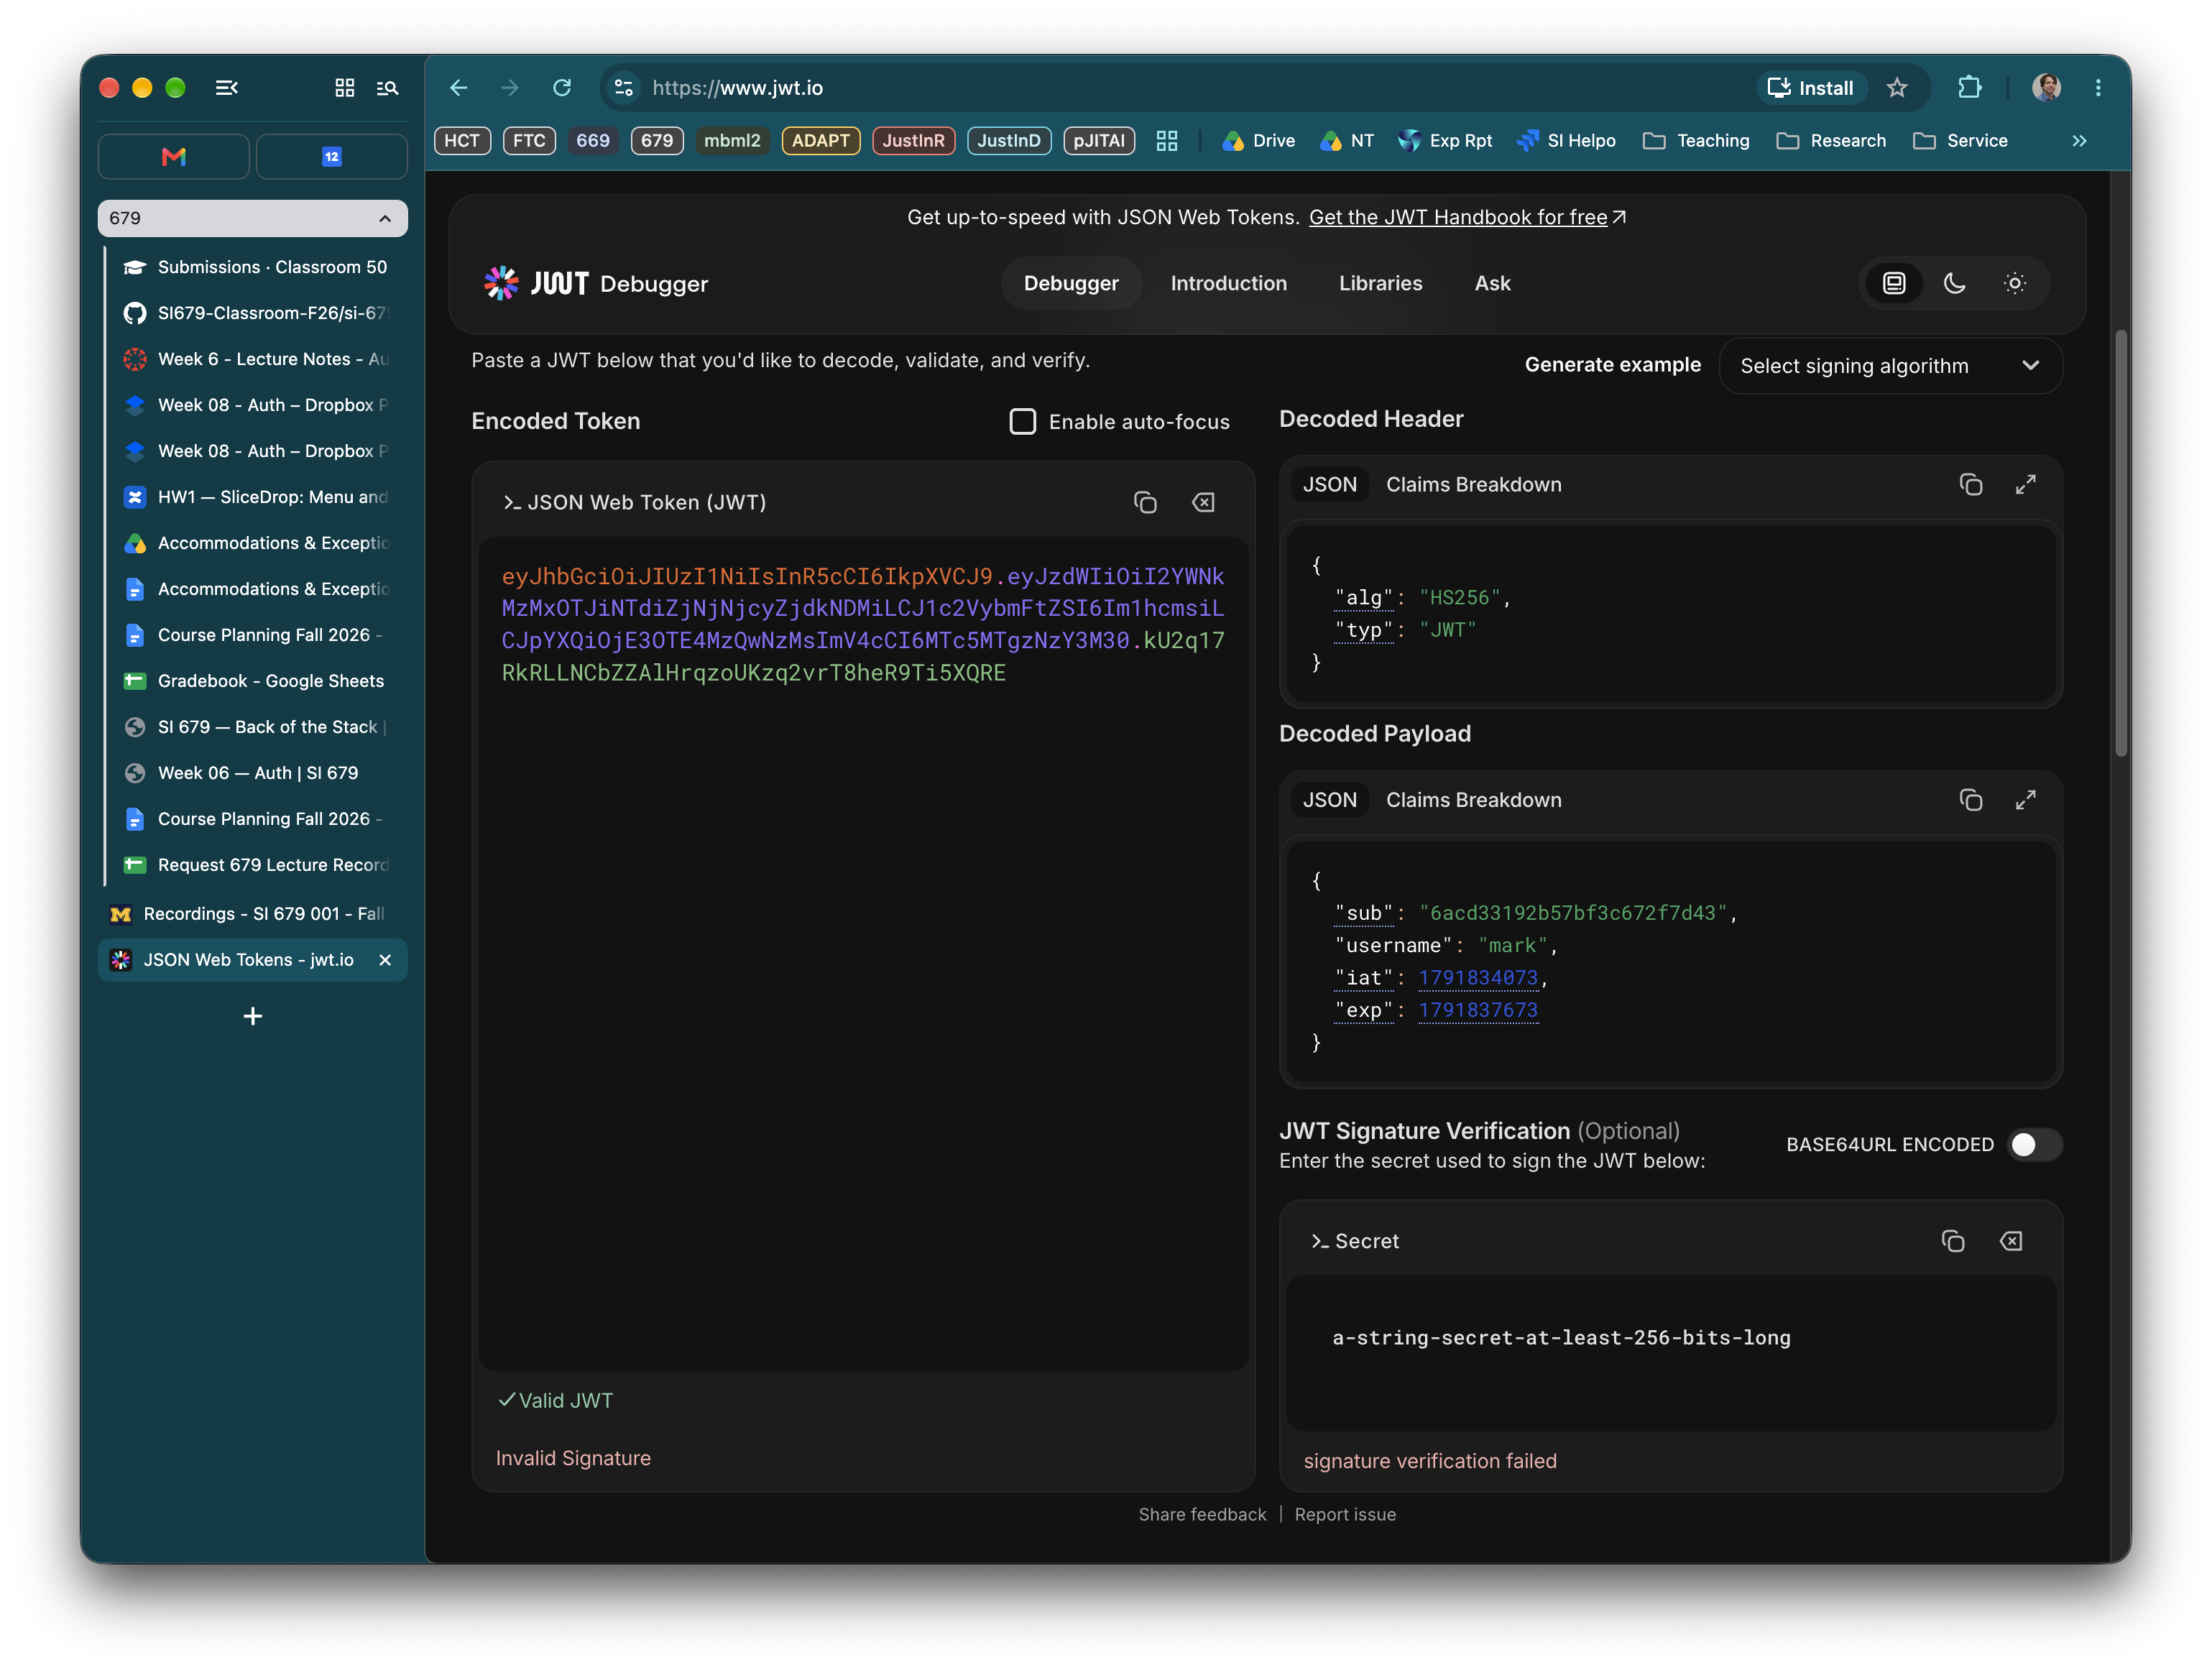This screenshot has height=1670, width=2212.
Task: Click Generate example button
Action: coord(1612,365)
